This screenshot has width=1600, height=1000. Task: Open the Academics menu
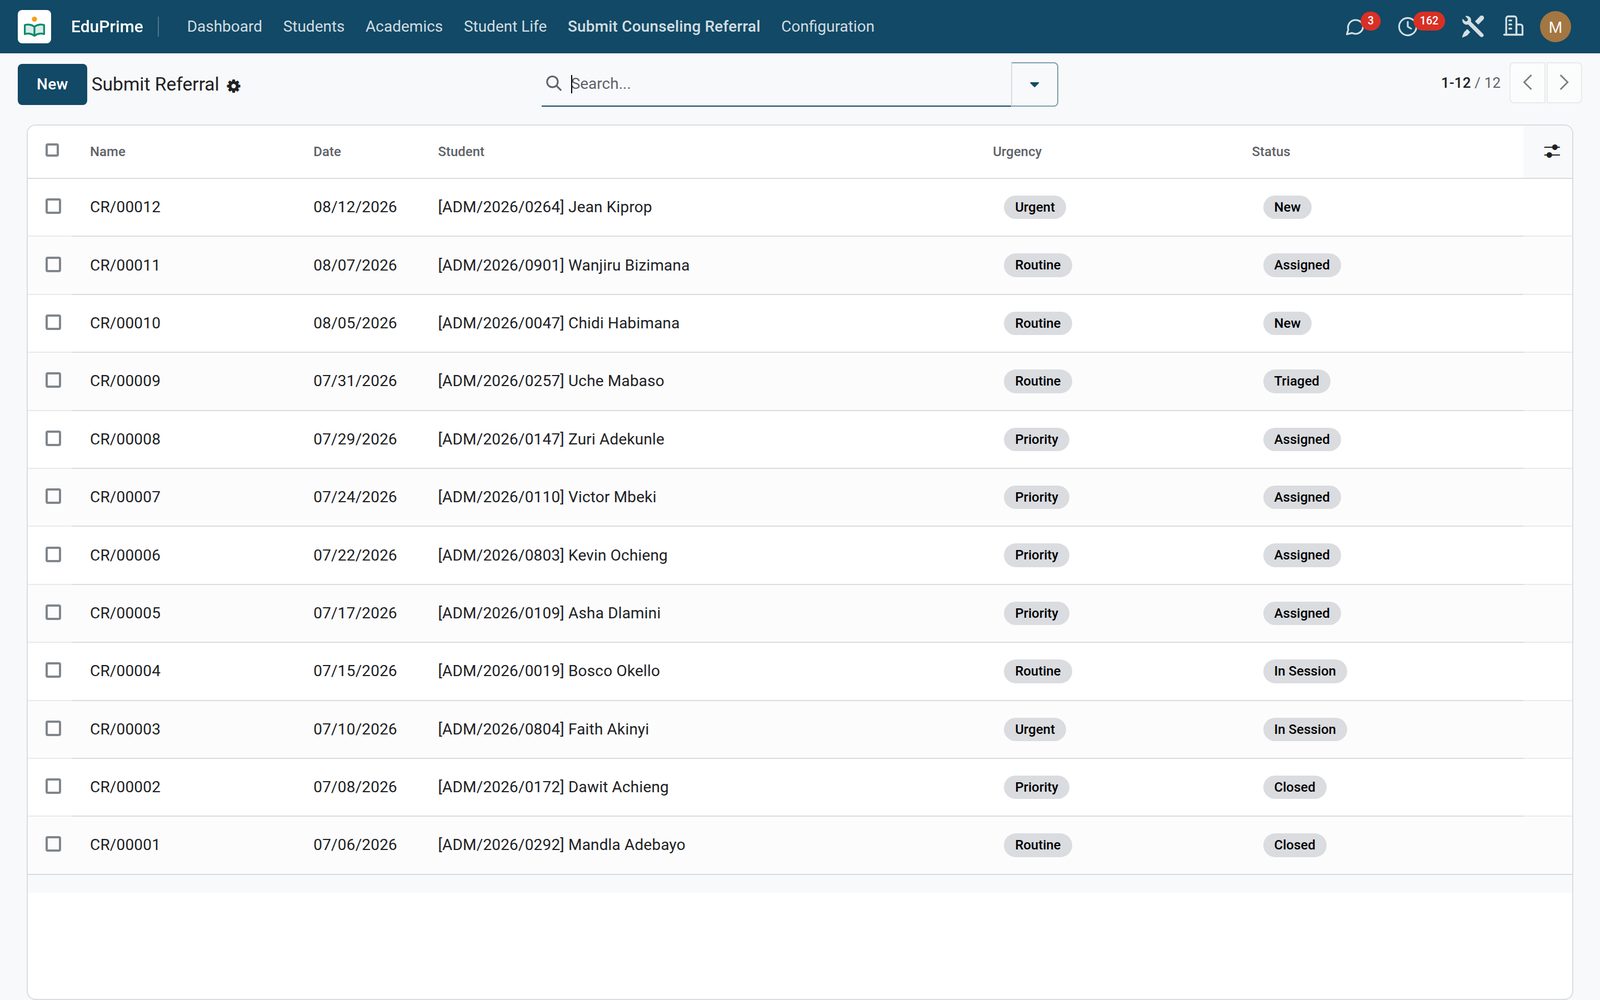404,27
